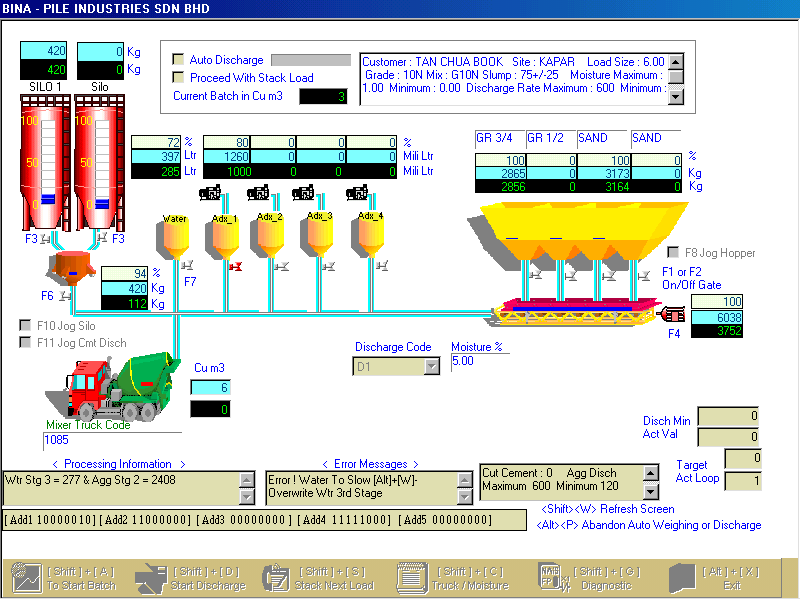This screenshot has height=600, width=800.
Task: Click the Start Discharge icon
Action: tap(151, 577)
